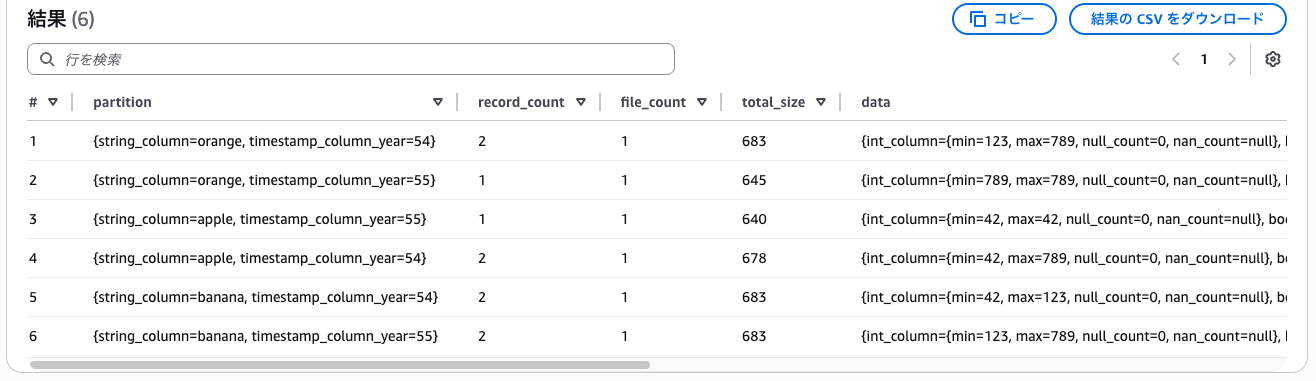Focus the 行を検索 search field

click(x=351, y=59)
